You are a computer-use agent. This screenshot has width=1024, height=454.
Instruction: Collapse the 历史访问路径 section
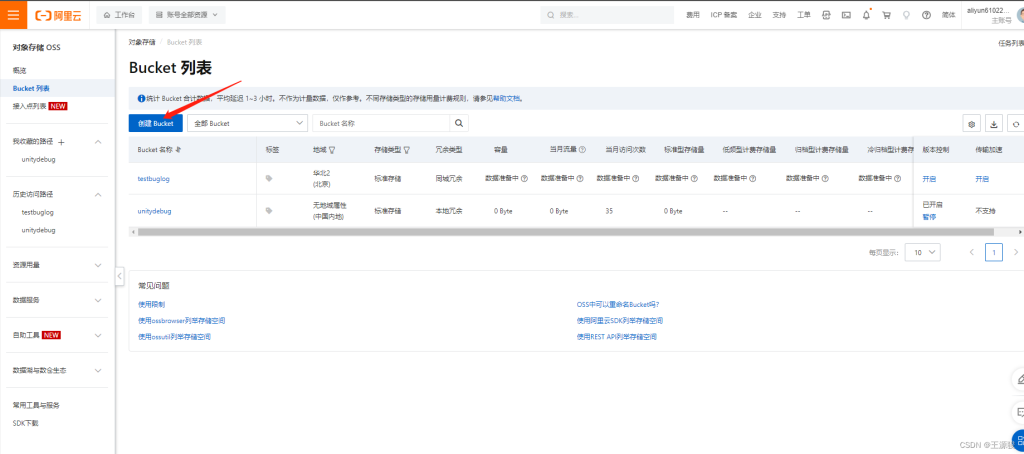(98, 195)
